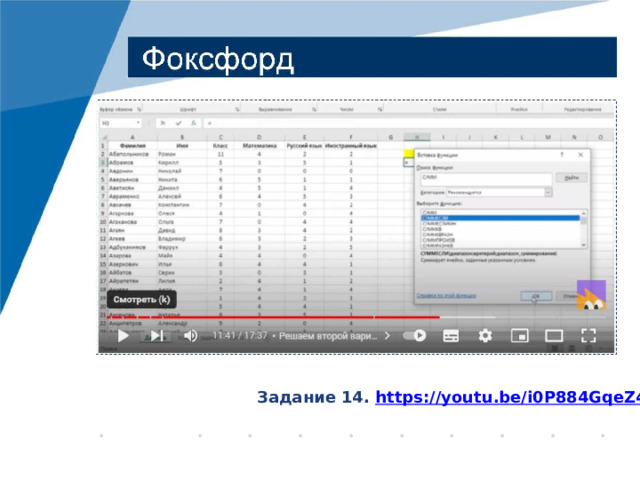Click the 'Смотреть (k)' tooltip label
The width and height of the screenshot is (640, 480).
[142, 300]
